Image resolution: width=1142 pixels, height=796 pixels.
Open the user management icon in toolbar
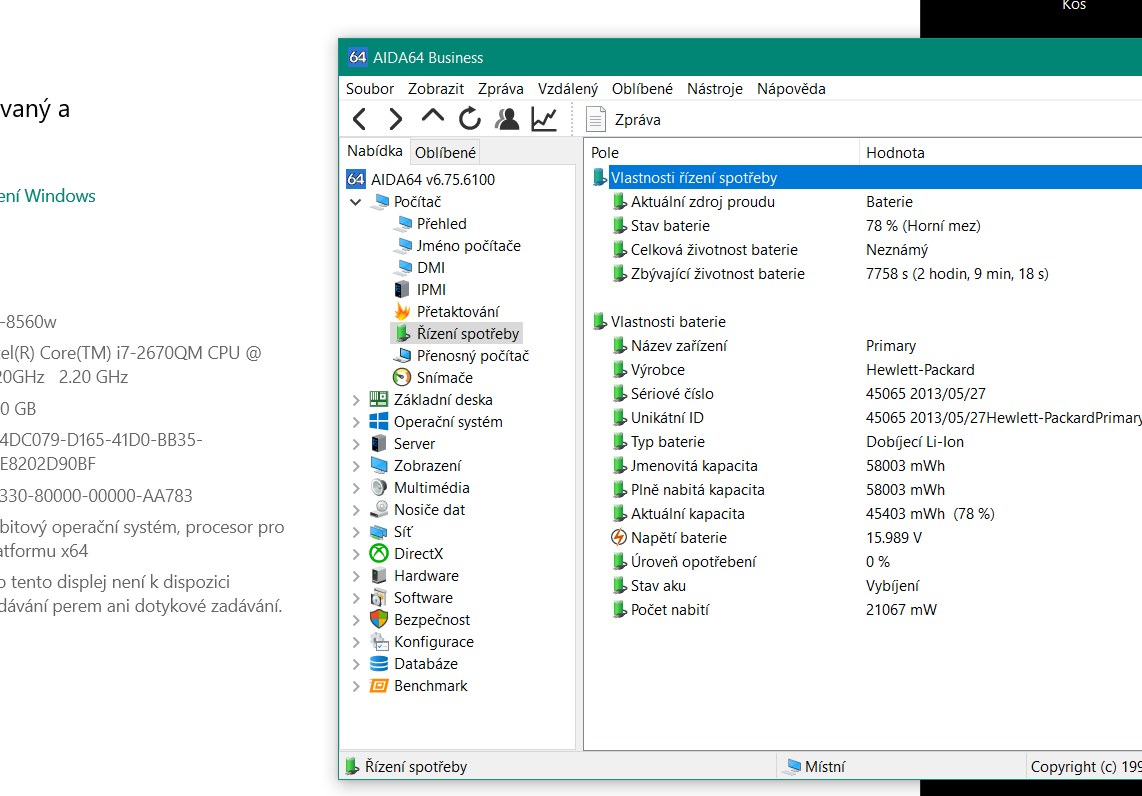(x=507, y=120)
